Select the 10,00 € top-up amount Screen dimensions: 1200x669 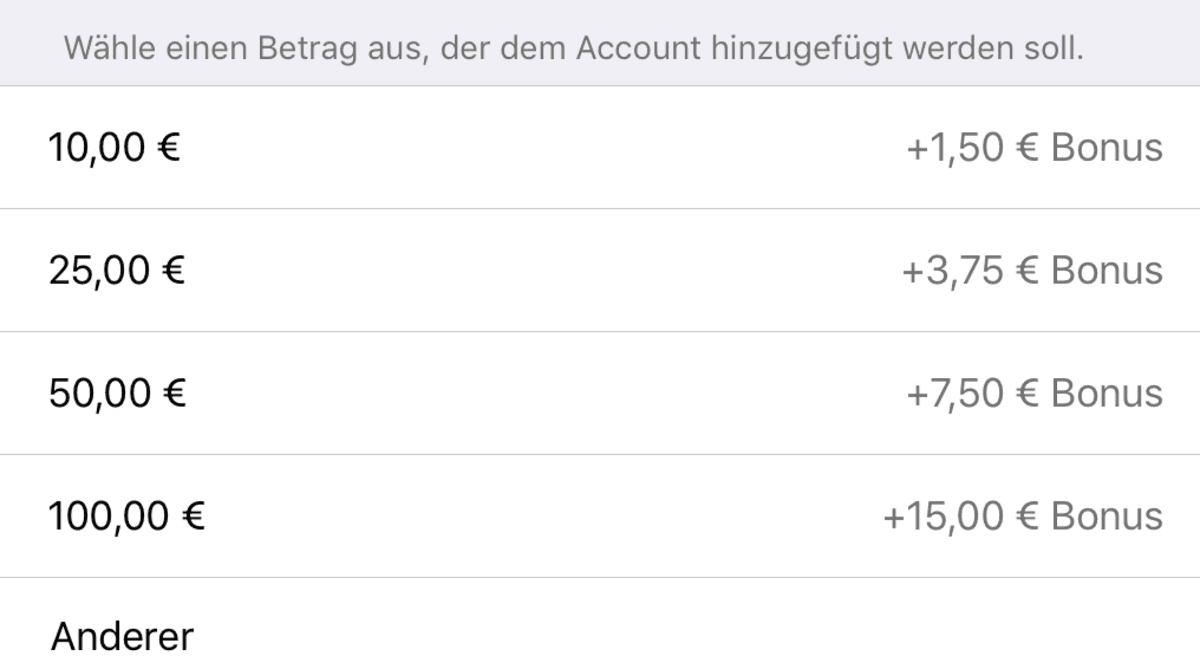114,148
